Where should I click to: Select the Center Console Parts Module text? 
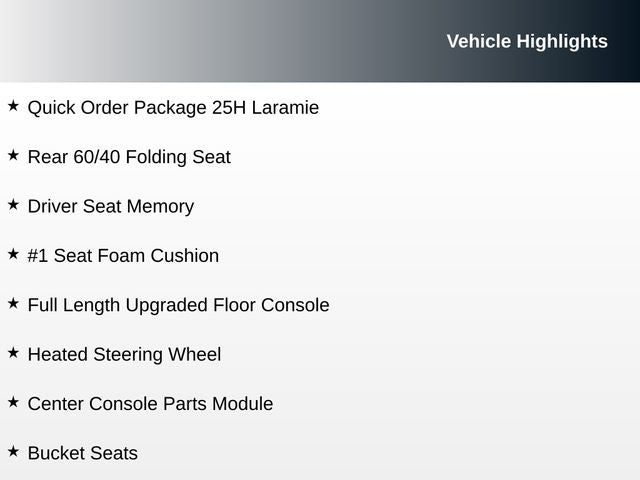point(150,404)
